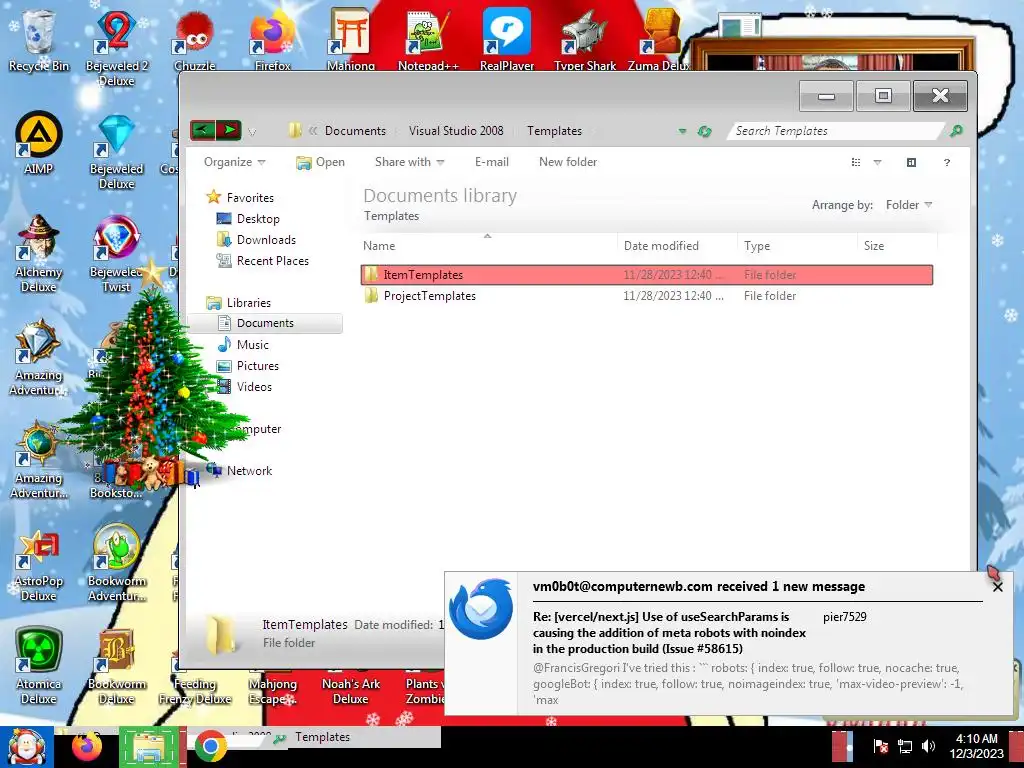1024x768 pixels.
Task: Launch Notepad++ from the desktop
Action: [428, 40]
